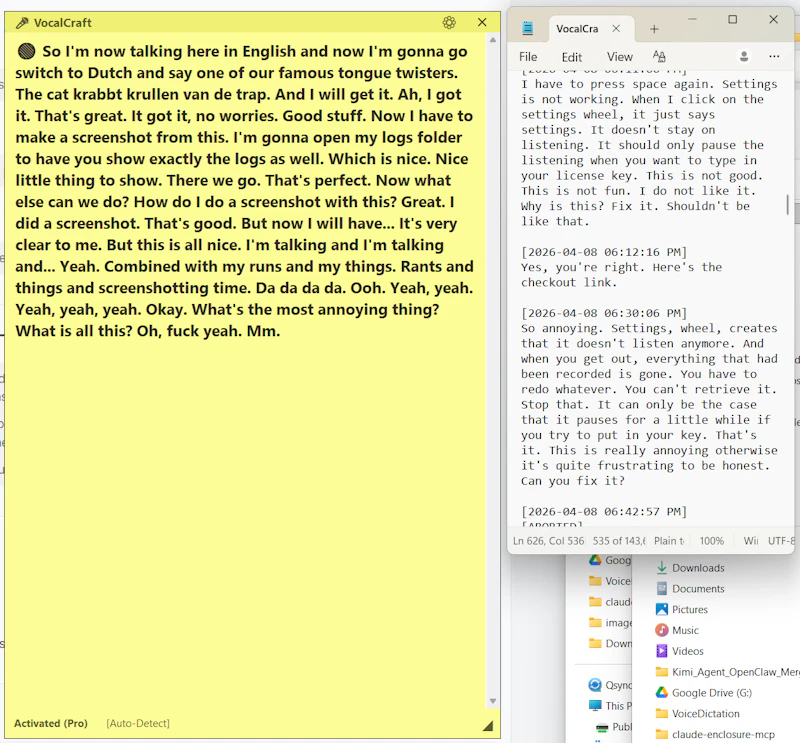
Task: Add a new Notepad tab
Action: 654,29
